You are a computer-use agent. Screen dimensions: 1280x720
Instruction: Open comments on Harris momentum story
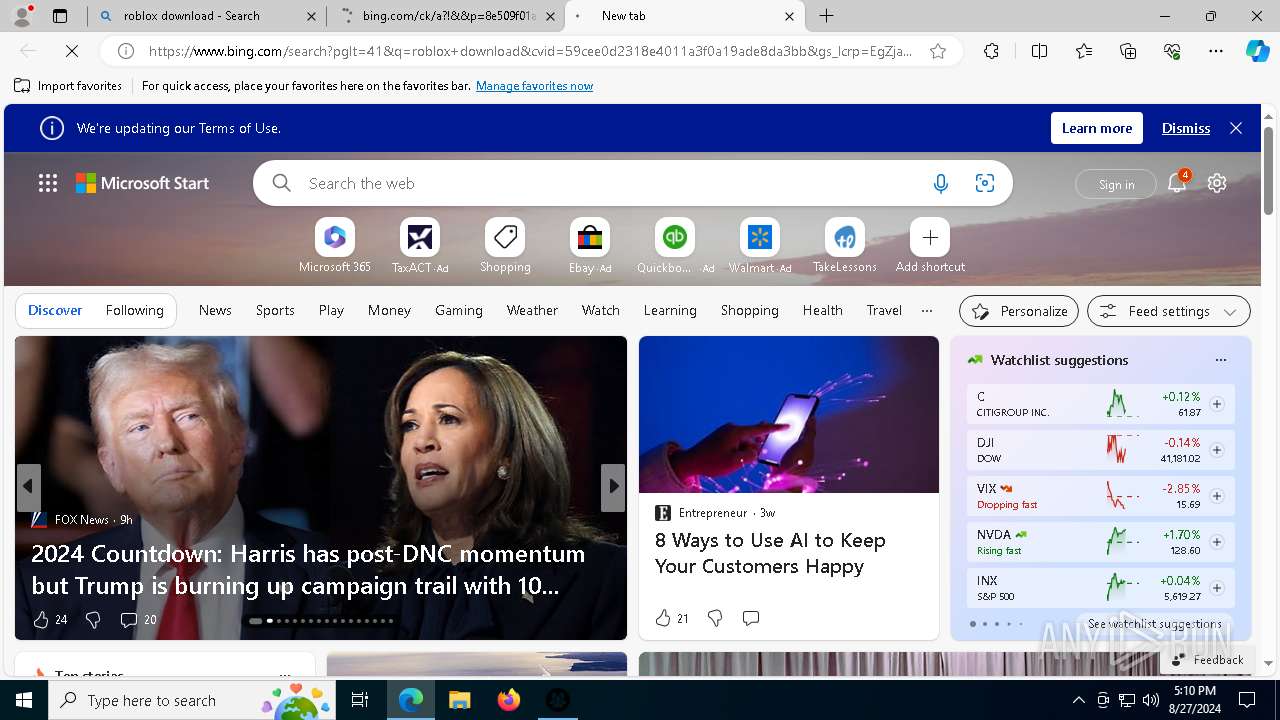point(138,620)
